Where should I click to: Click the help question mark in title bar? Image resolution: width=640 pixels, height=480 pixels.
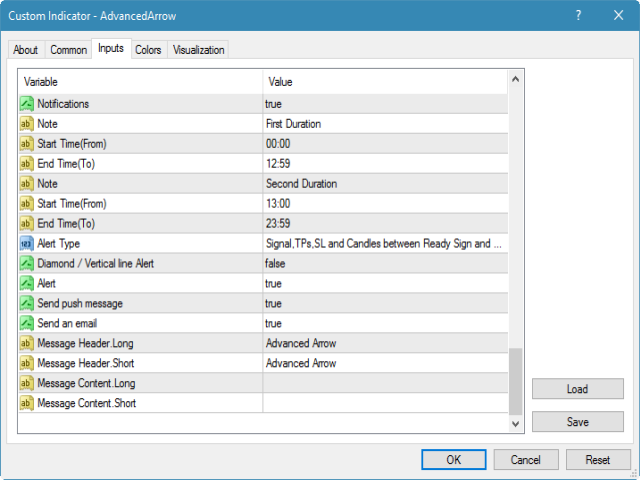click(x=578, y=16)
